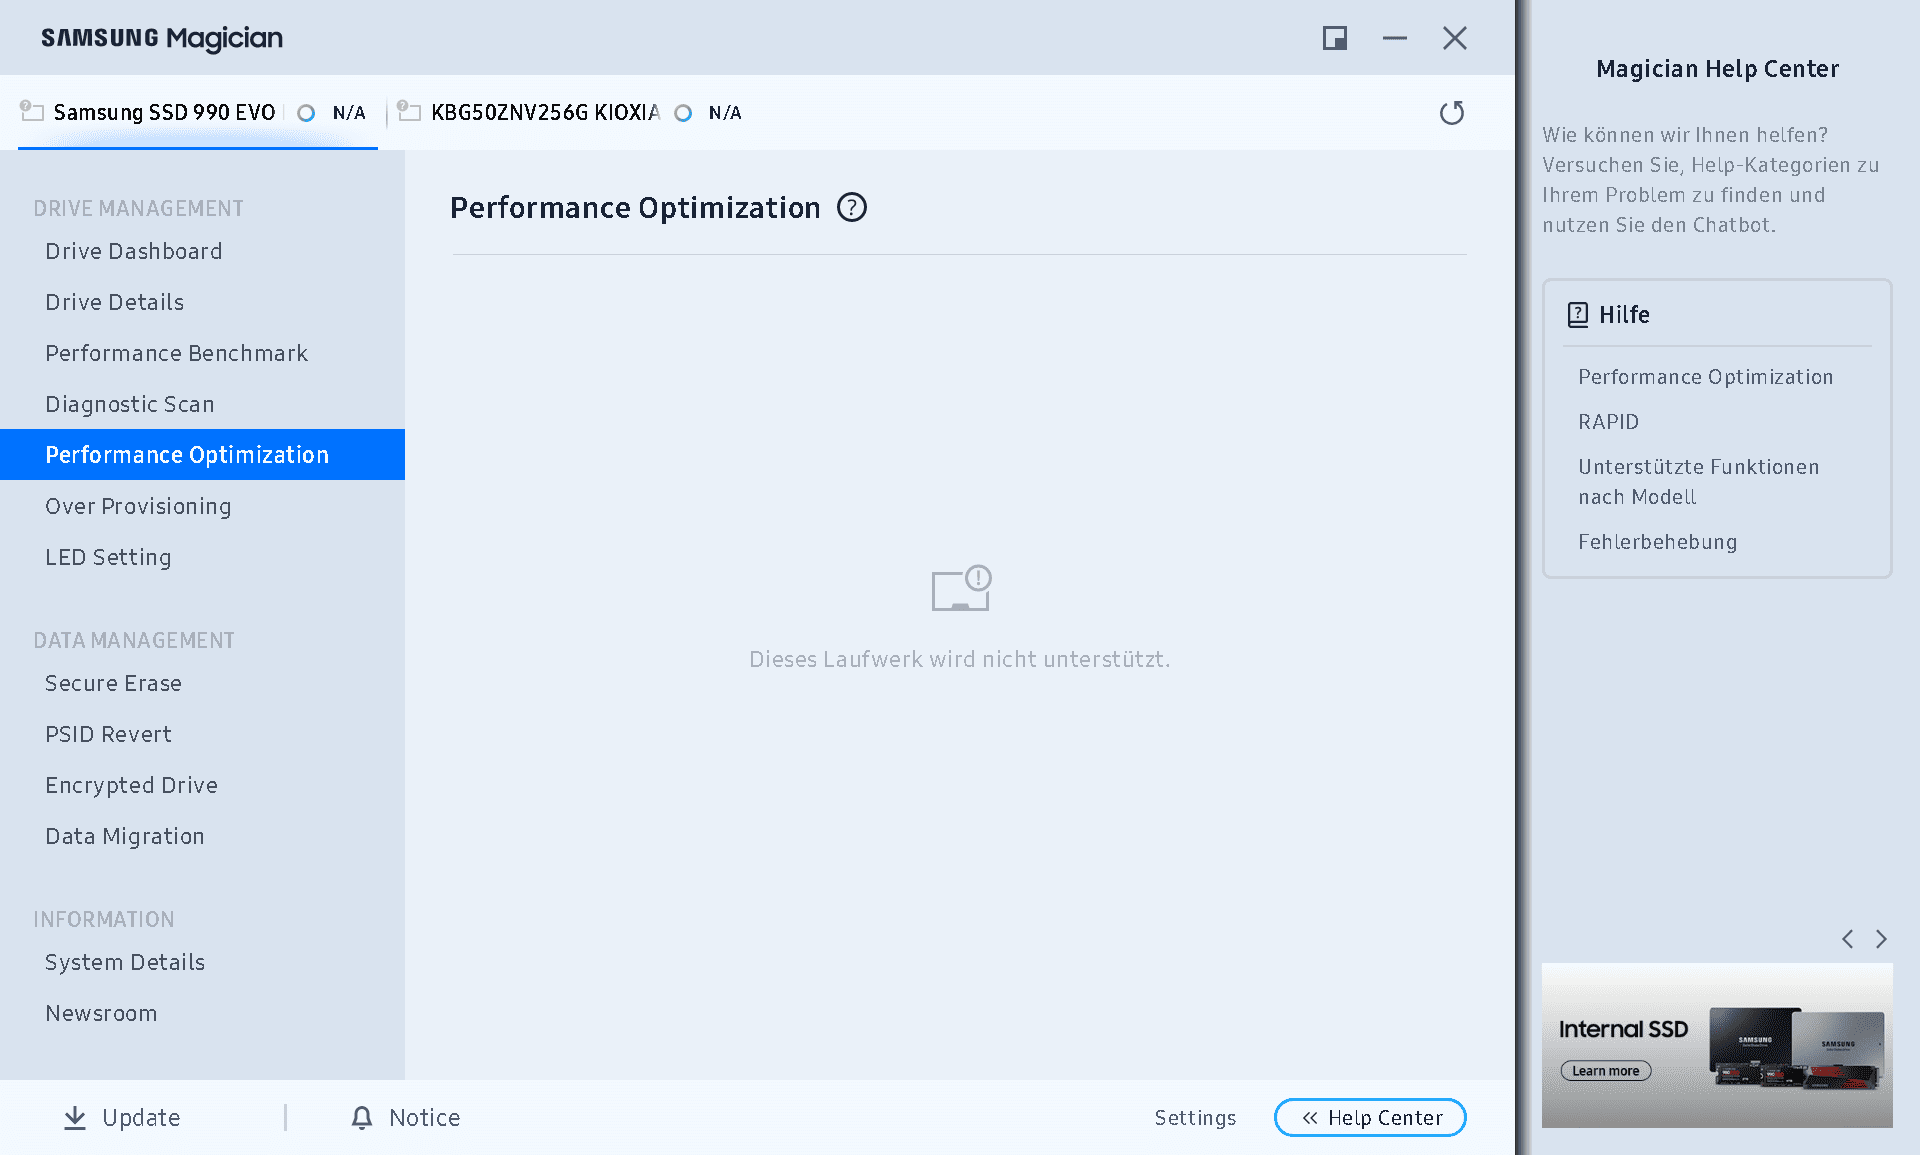Image resolution: width=1920 pixels, height=1155 pixels.
Task: Open Over Provisioning in sidebar
Action: point(138,506)
